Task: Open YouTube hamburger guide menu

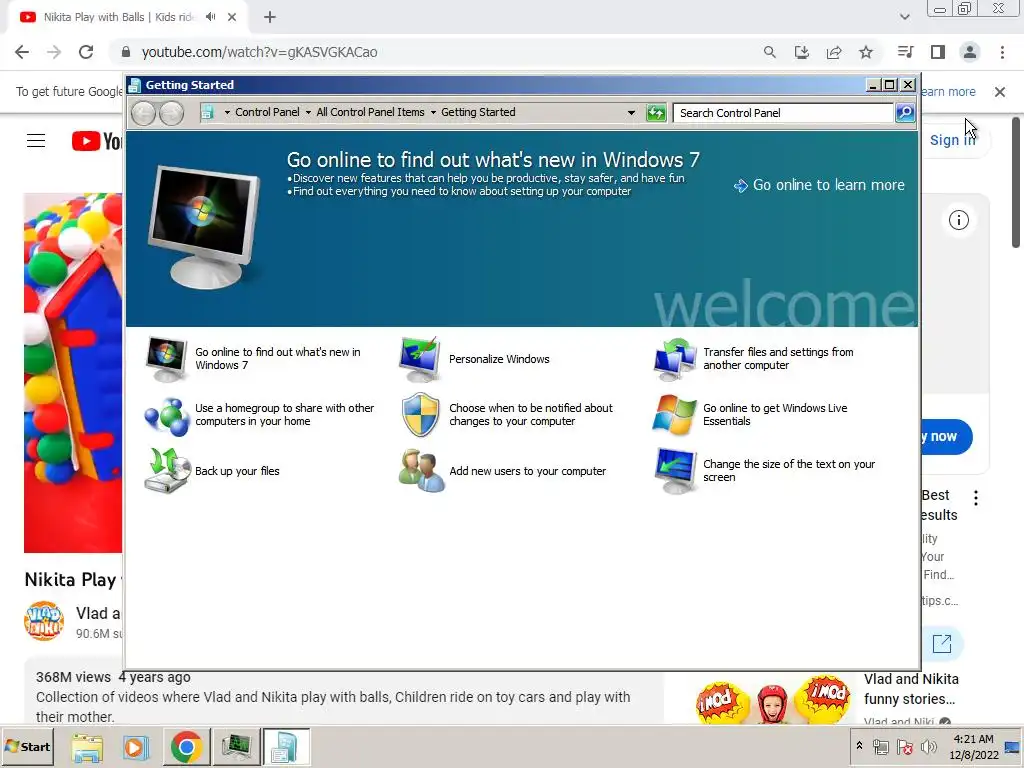Action: coord(36,140)
